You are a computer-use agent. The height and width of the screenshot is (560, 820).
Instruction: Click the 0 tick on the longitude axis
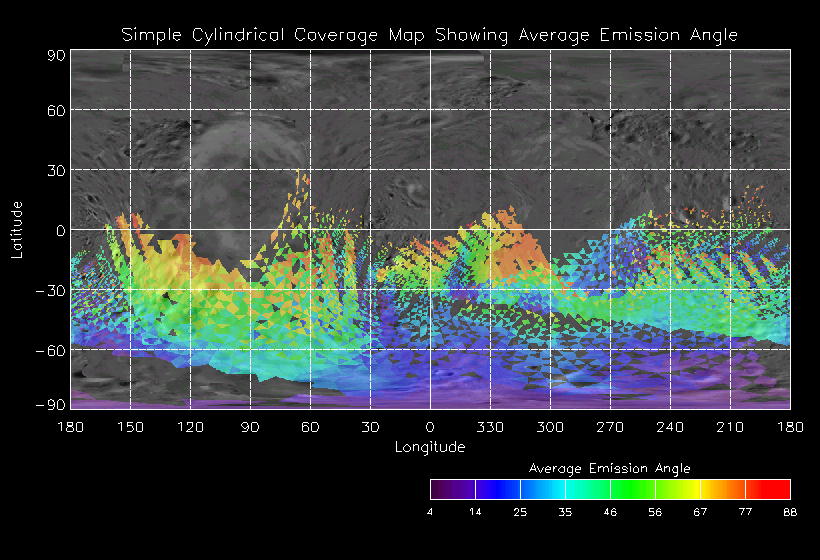point(430,427)
